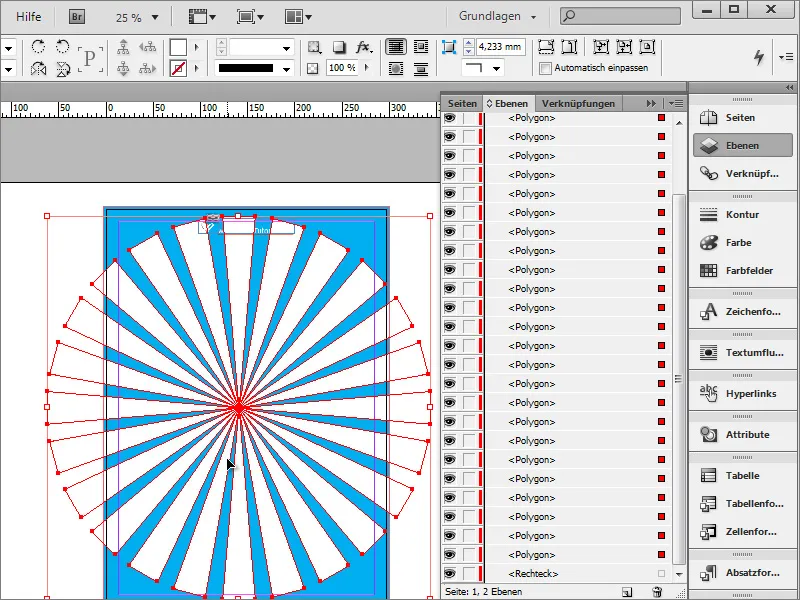
Task: Click the fx effects icon in toolbar
Action: [362, 47]
